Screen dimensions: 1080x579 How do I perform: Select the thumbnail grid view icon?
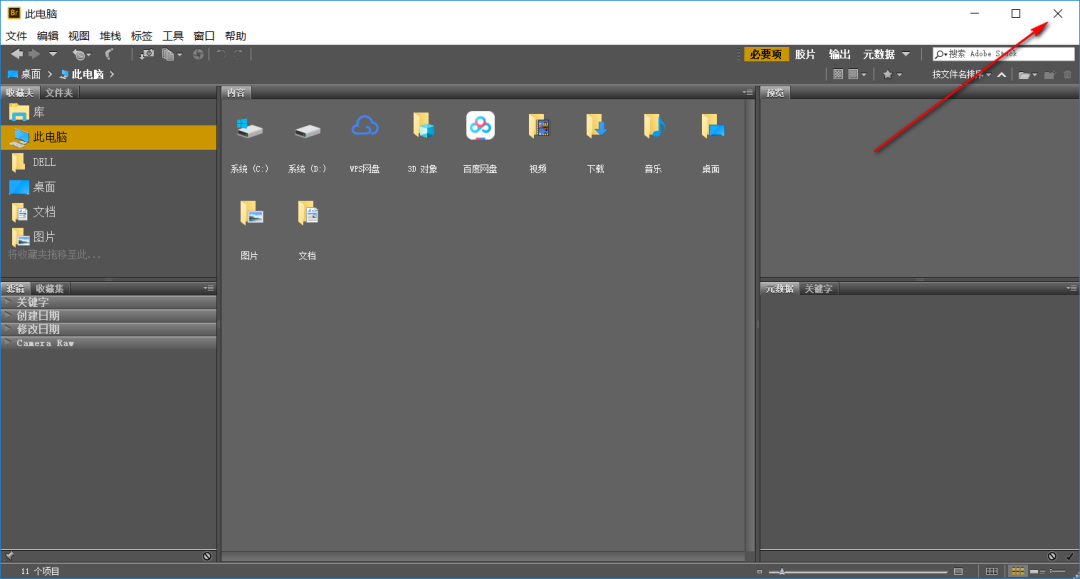pos(1018,571)
